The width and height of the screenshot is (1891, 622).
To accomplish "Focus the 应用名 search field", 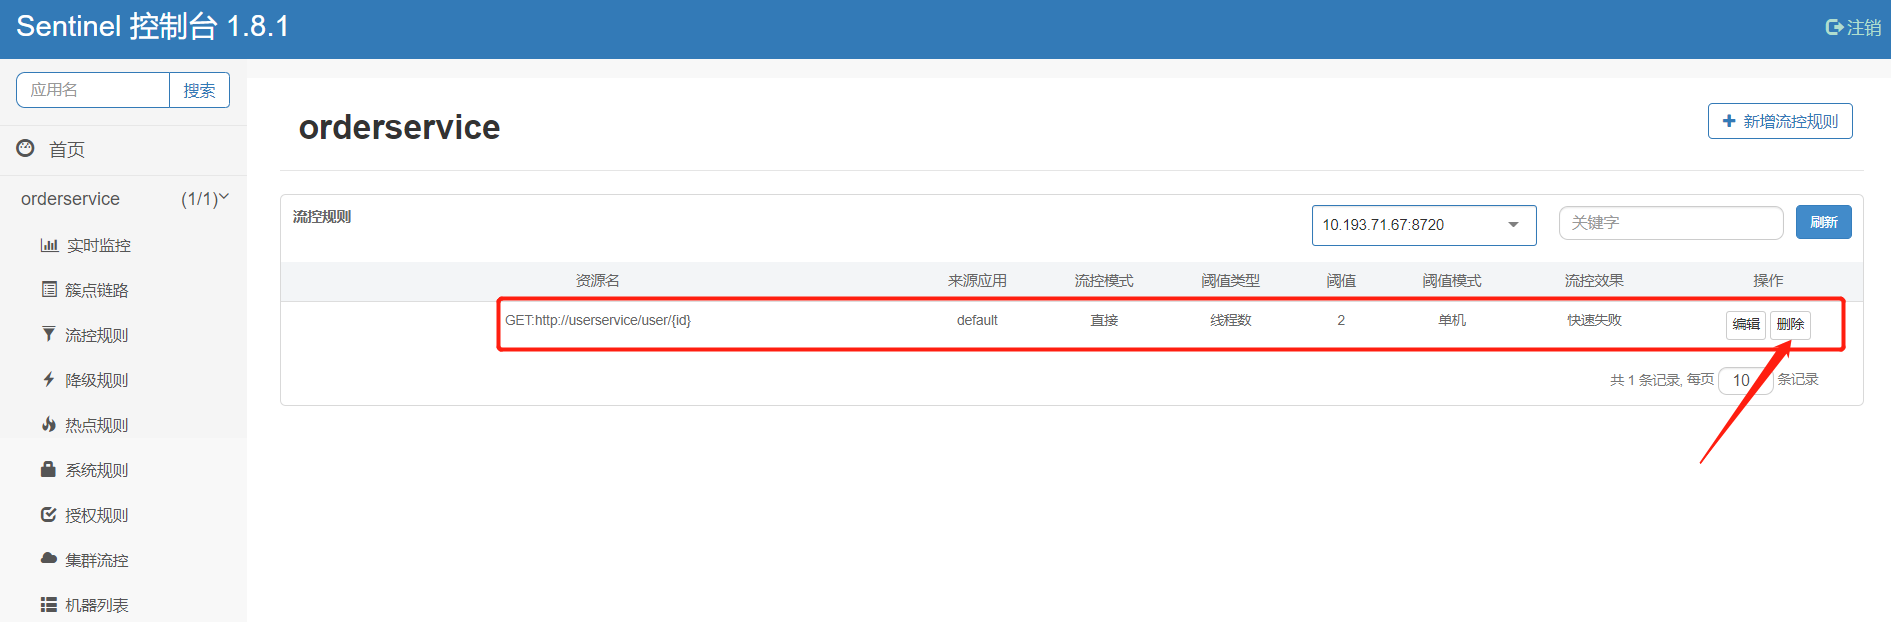I will tap(93, 90).
